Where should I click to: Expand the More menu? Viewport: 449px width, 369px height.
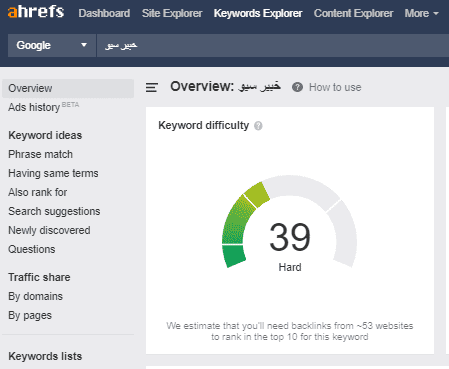tap(421, 13)
